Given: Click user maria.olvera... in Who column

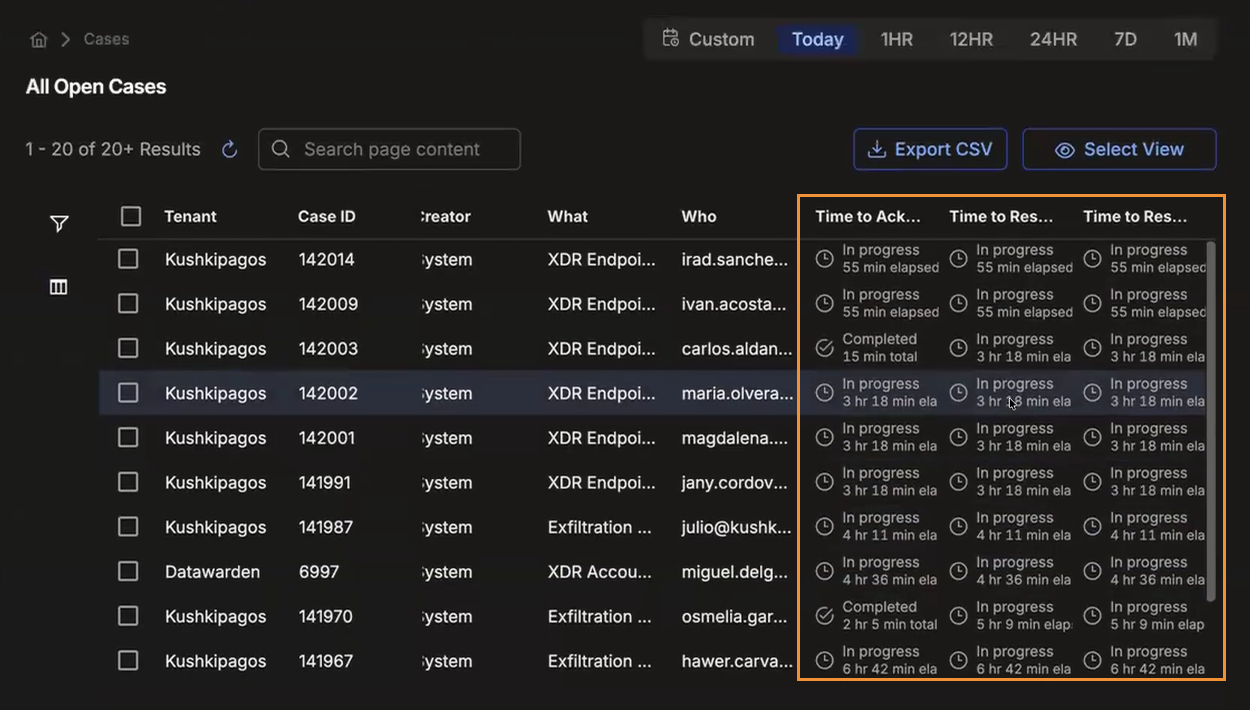Looking at the screenshot, I should (737, 393).
